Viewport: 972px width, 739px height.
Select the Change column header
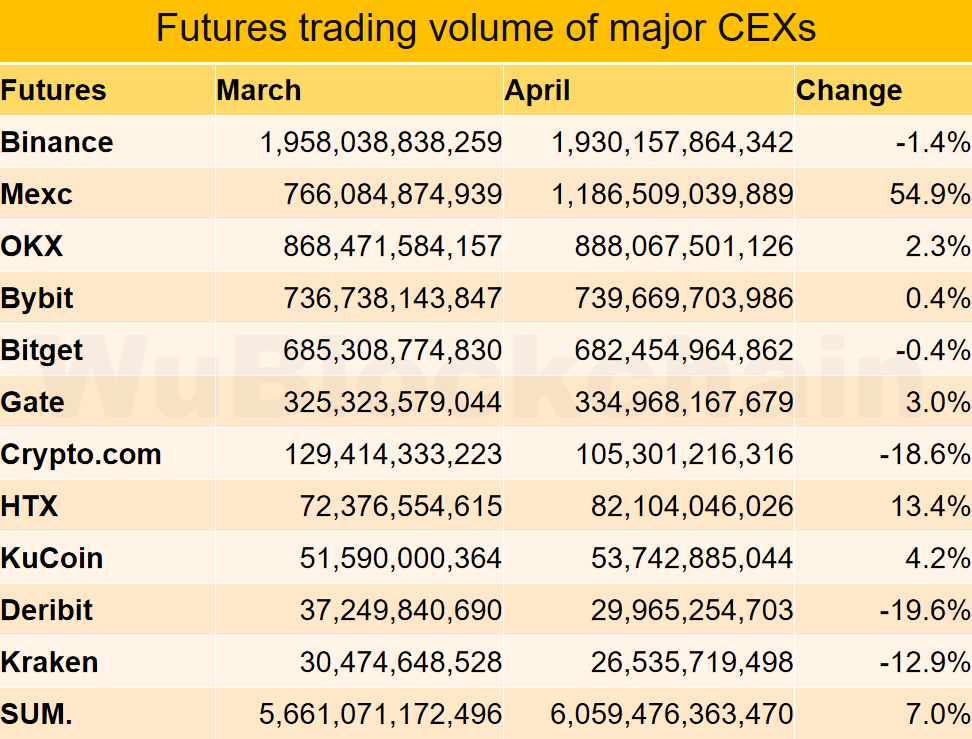coord(849,90)
